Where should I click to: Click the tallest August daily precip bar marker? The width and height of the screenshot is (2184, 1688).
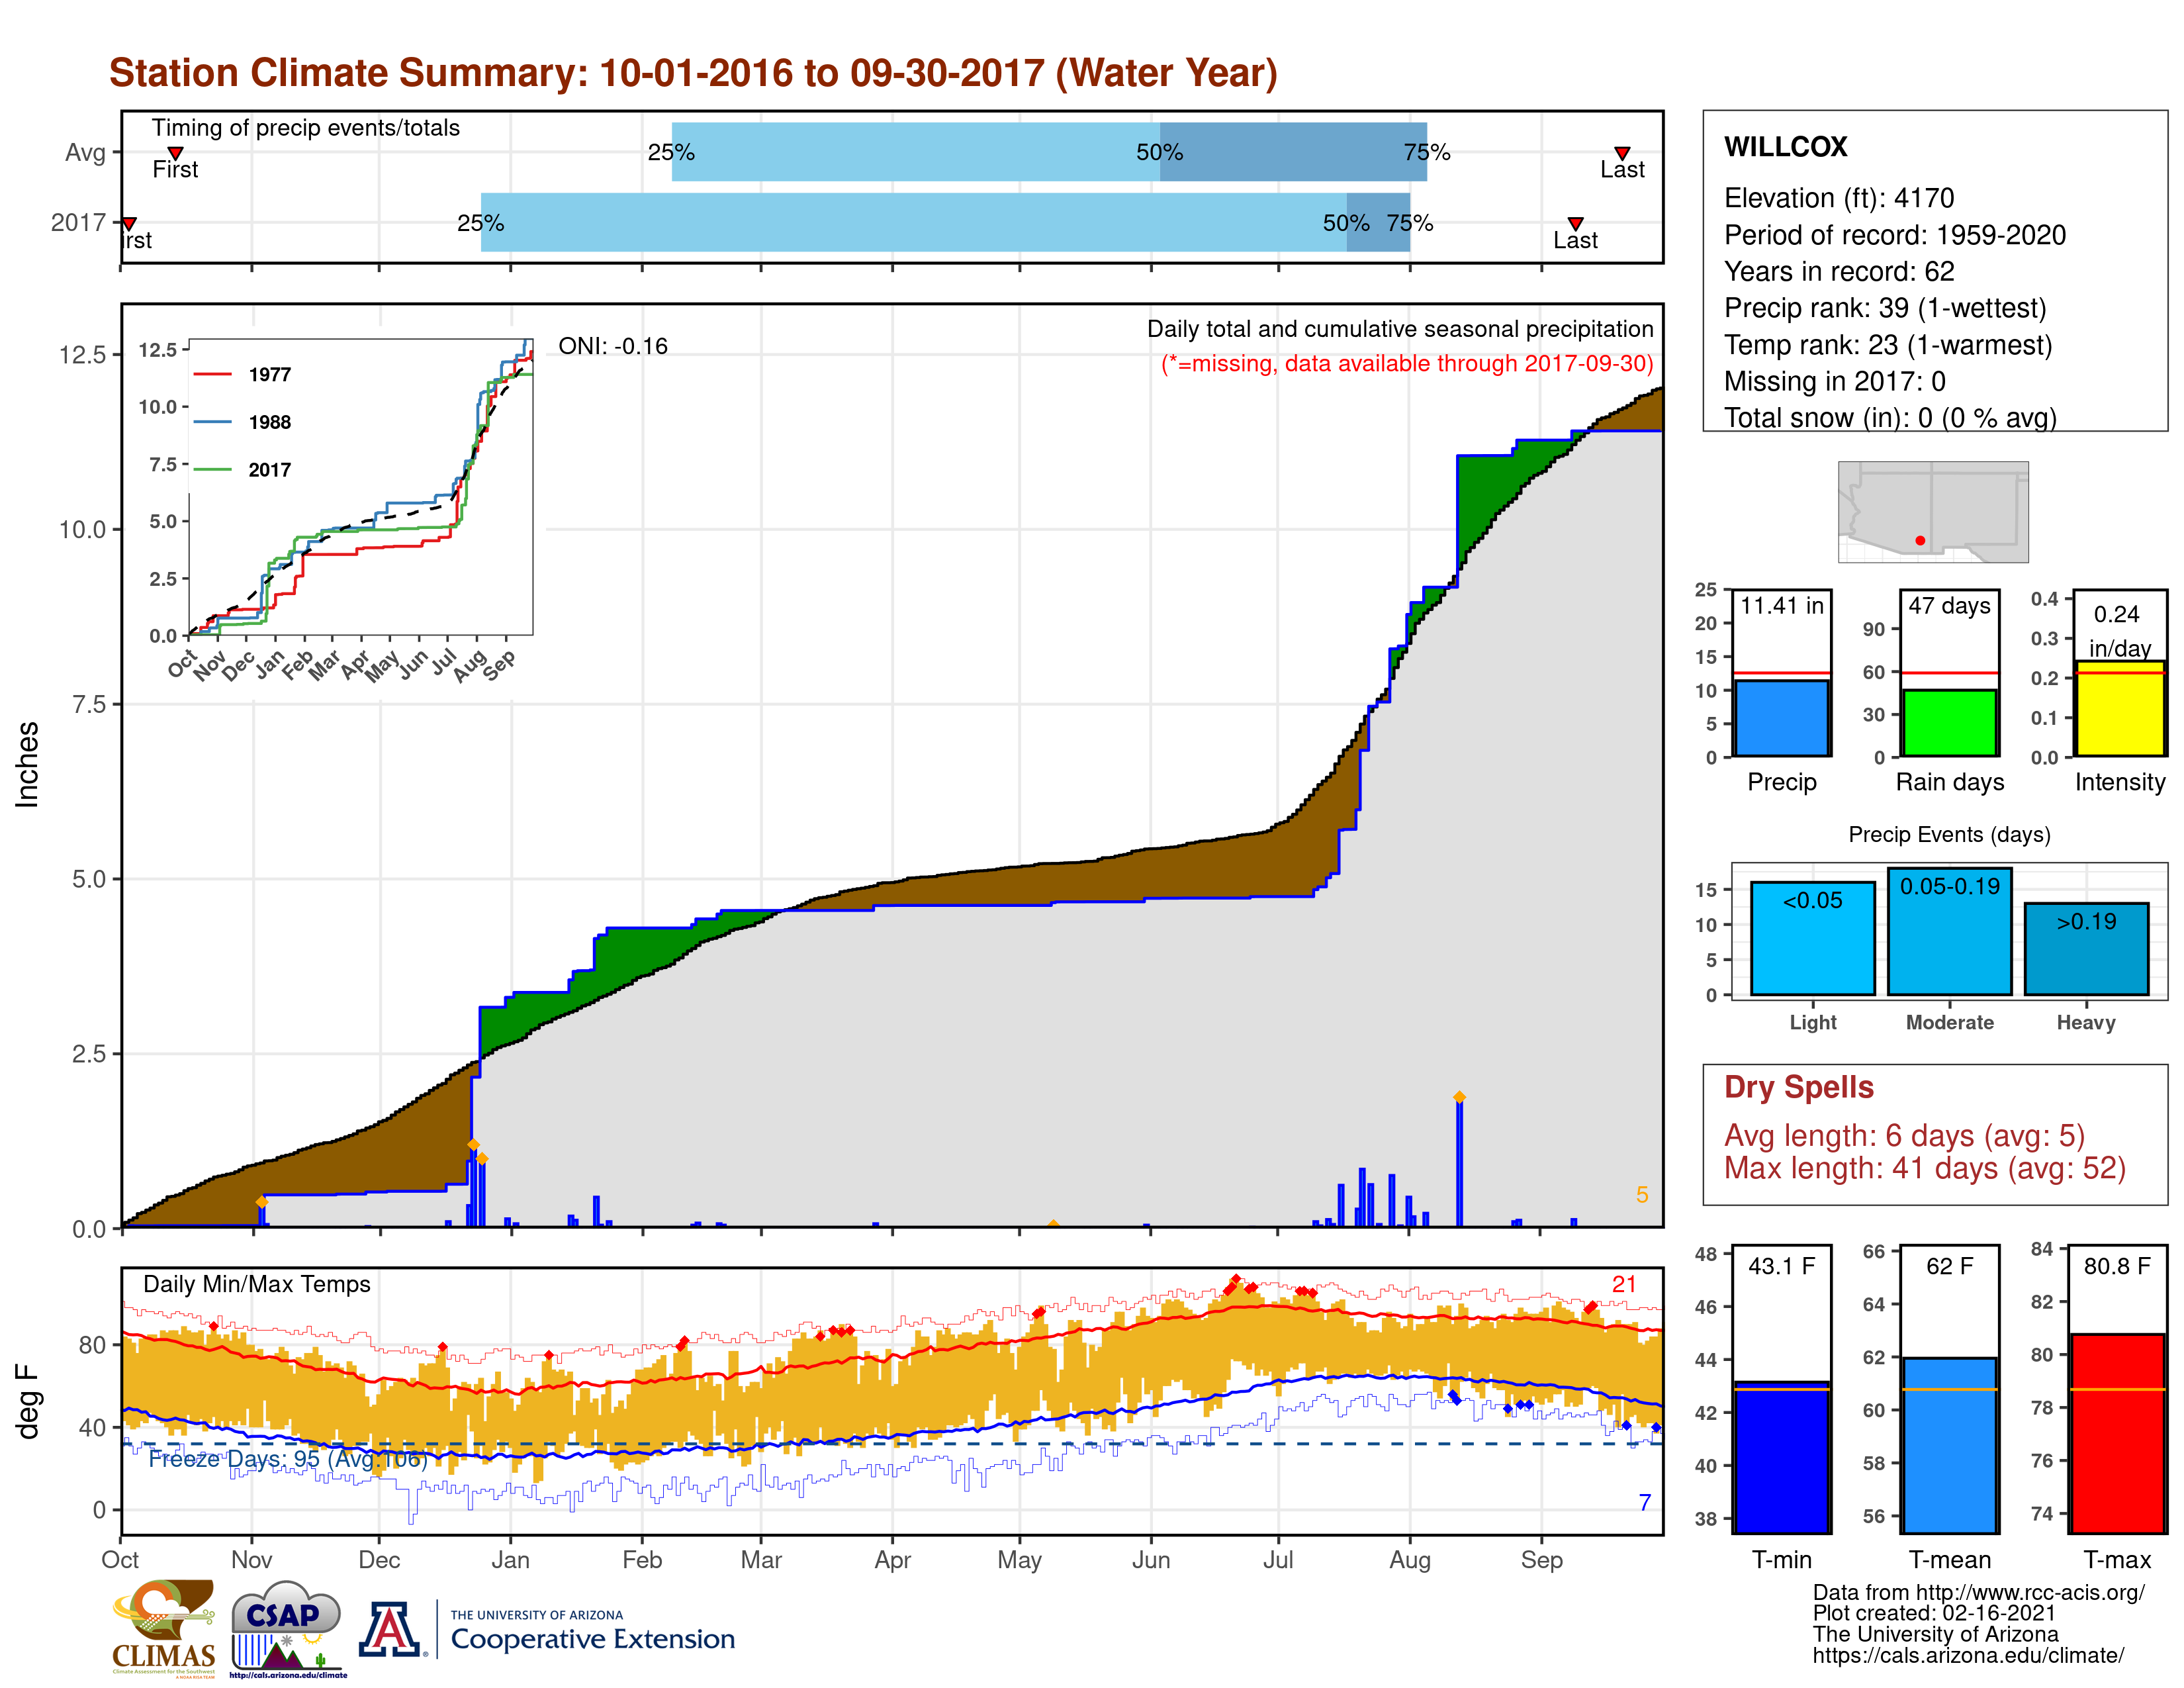[x=1459, y=1098]
